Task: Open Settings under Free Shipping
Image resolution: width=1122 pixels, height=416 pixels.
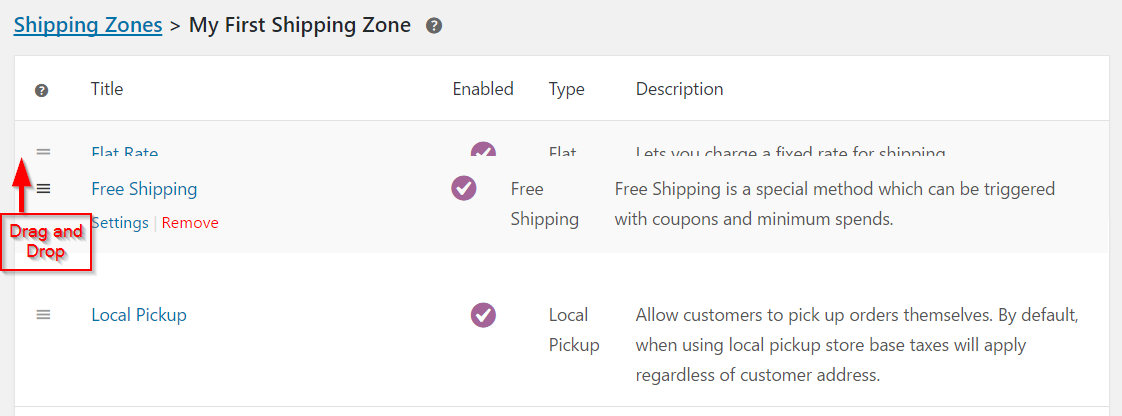Action: click(x=120, y=223)
